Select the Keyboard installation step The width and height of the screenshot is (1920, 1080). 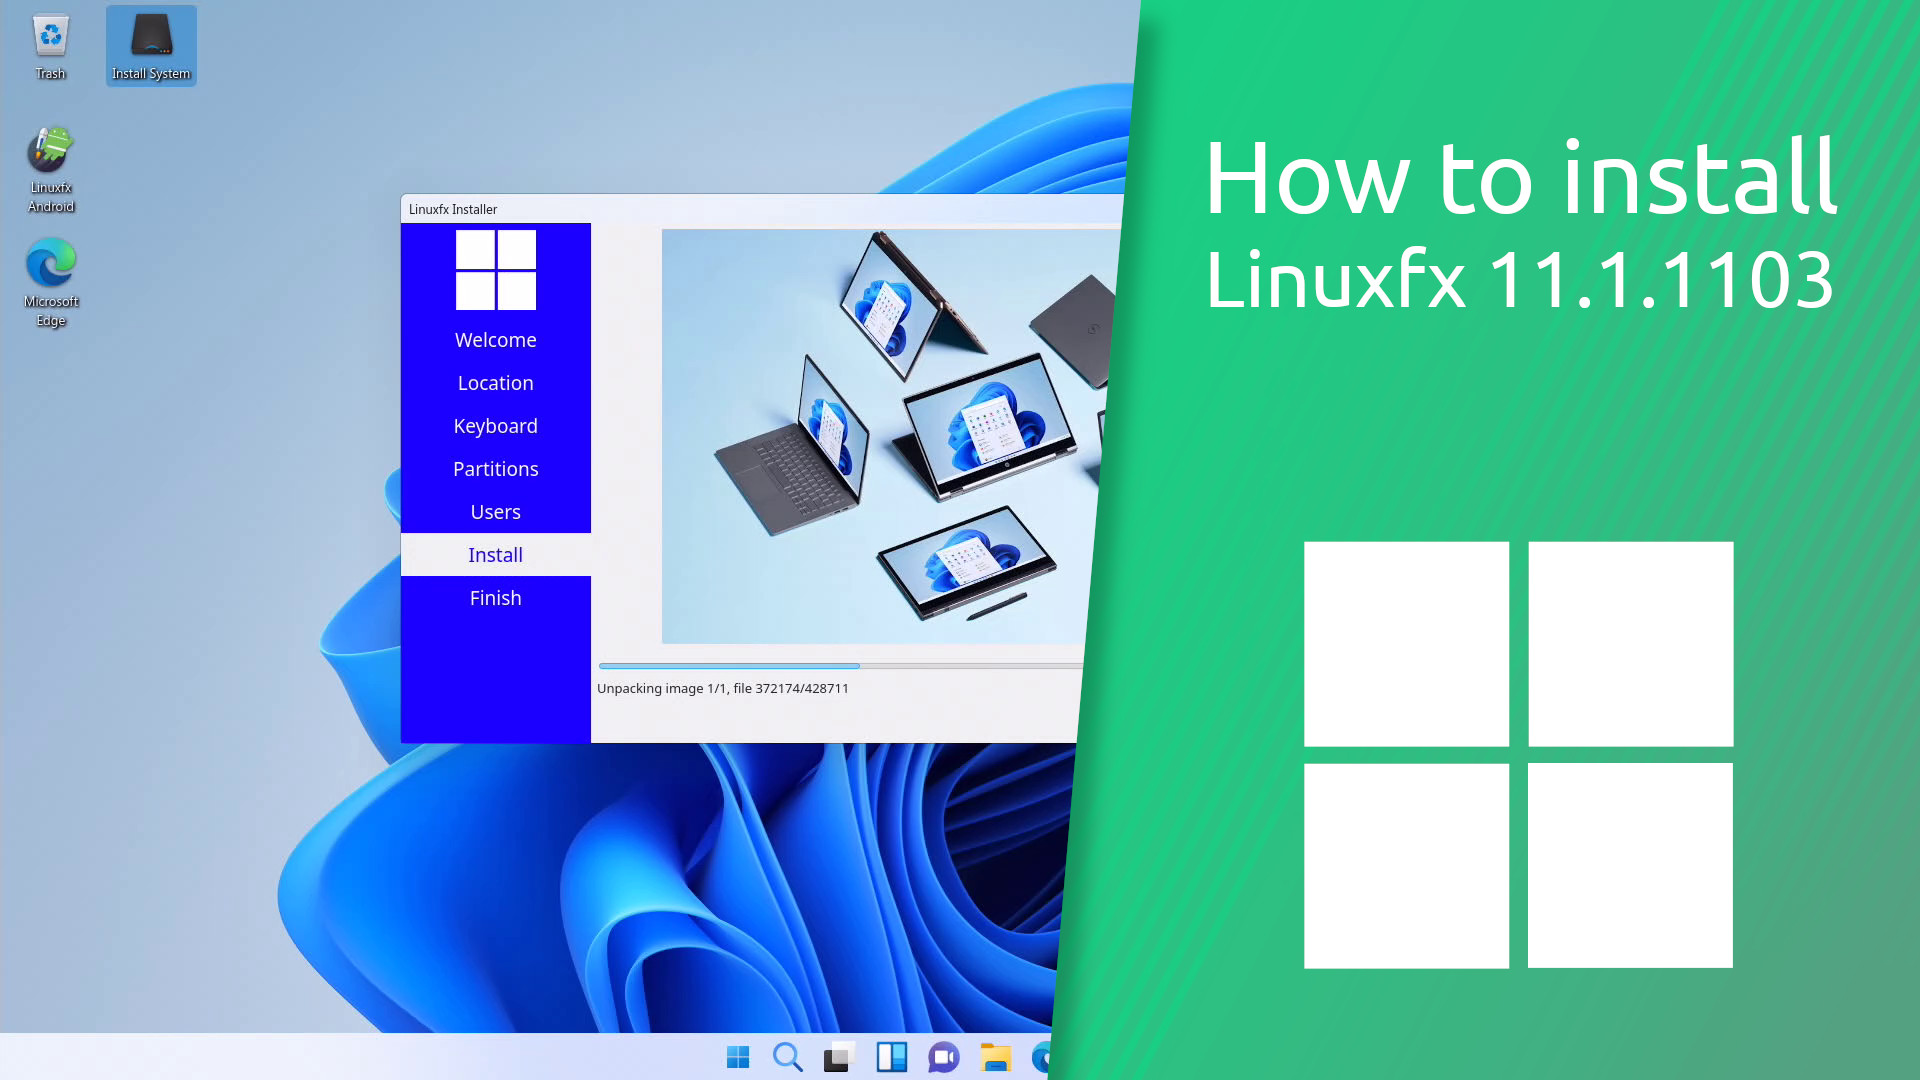point(496,425)
